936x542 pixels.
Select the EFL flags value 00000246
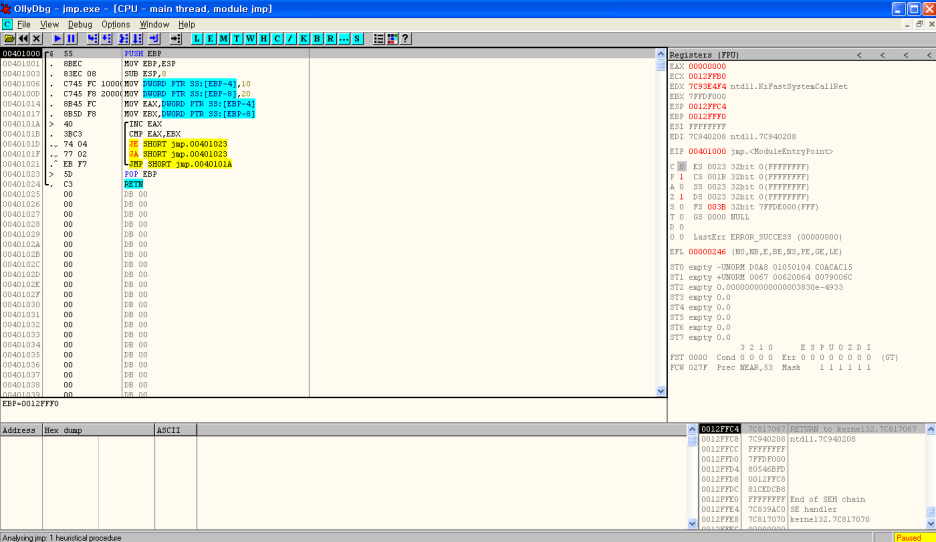pos(707,252)
